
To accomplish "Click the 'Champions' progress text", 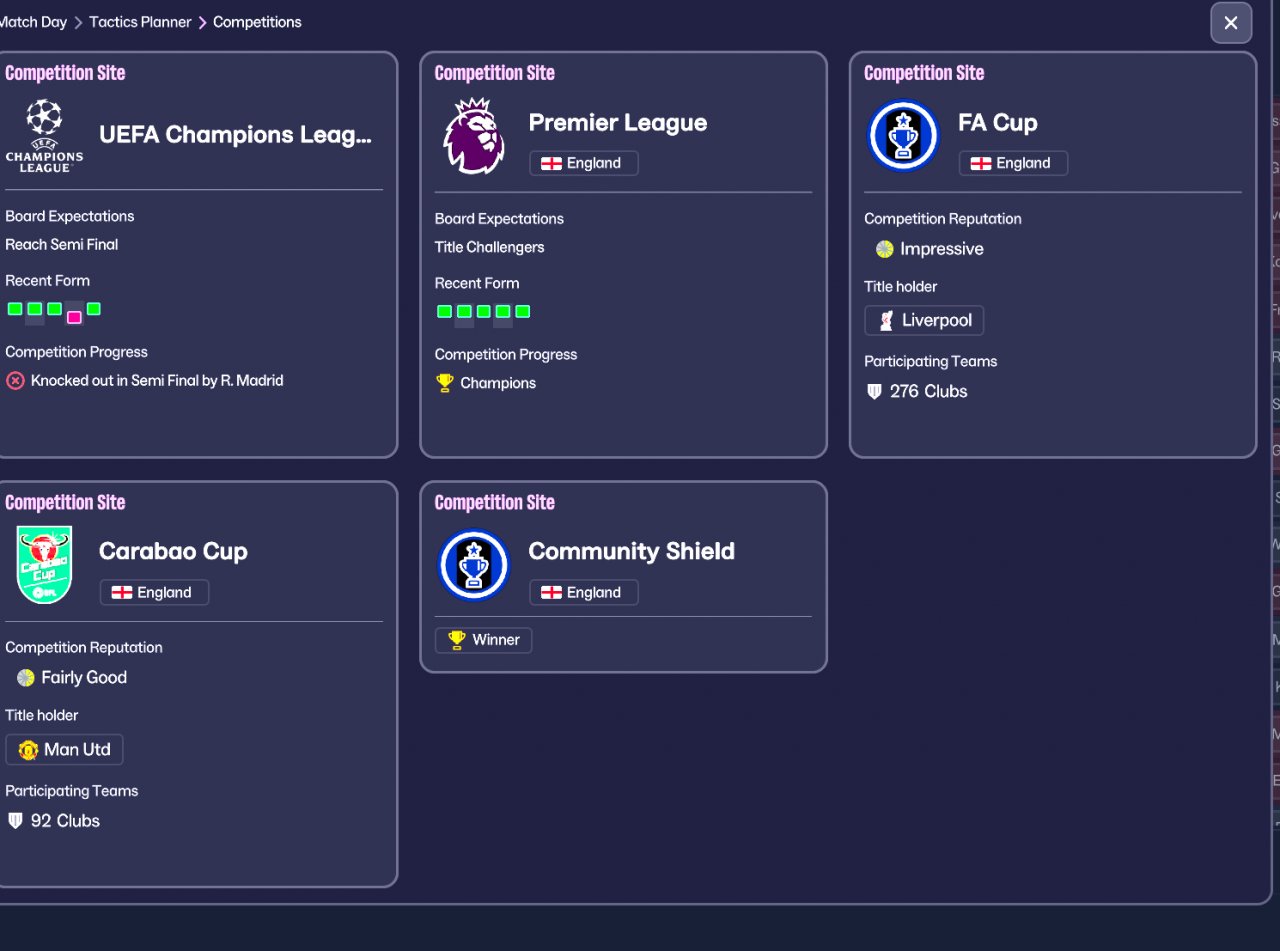I will pos(498,384).
